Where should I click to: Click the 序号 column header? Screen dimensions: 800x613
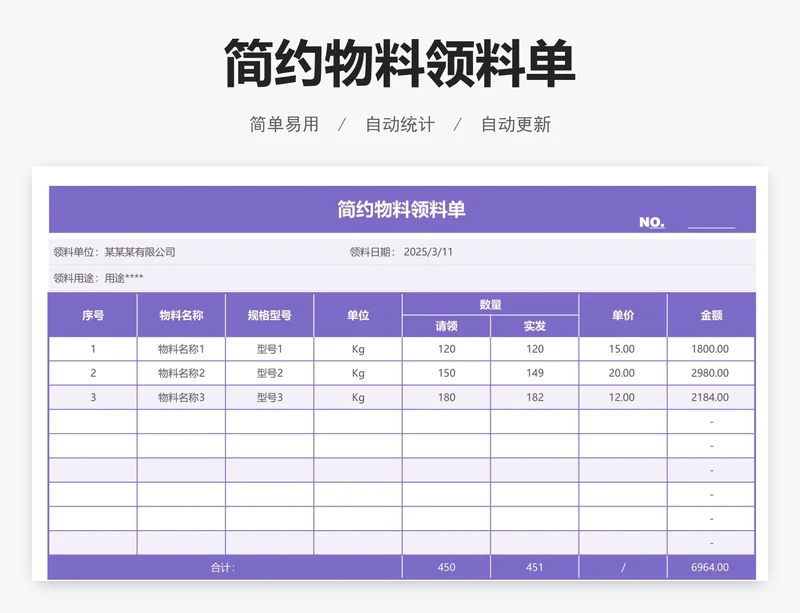(93, 315)
